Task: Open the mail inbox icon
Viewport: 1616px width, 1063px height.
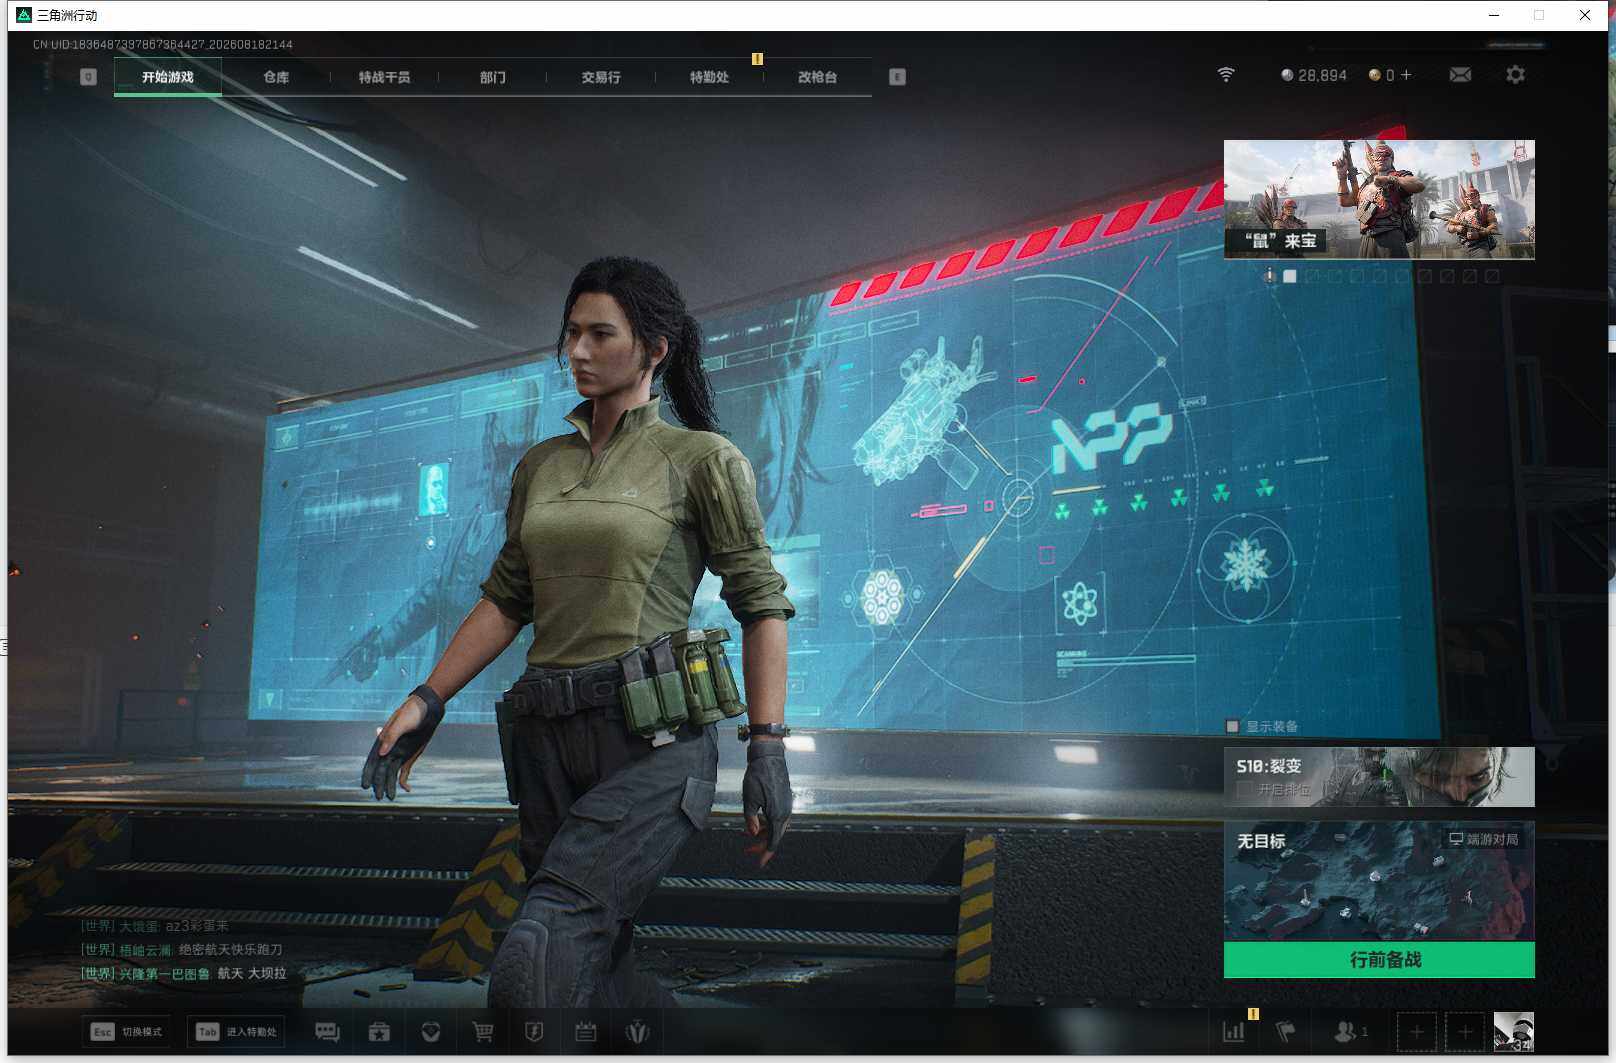Action: pyautogui.click(x=1460, y=75)
